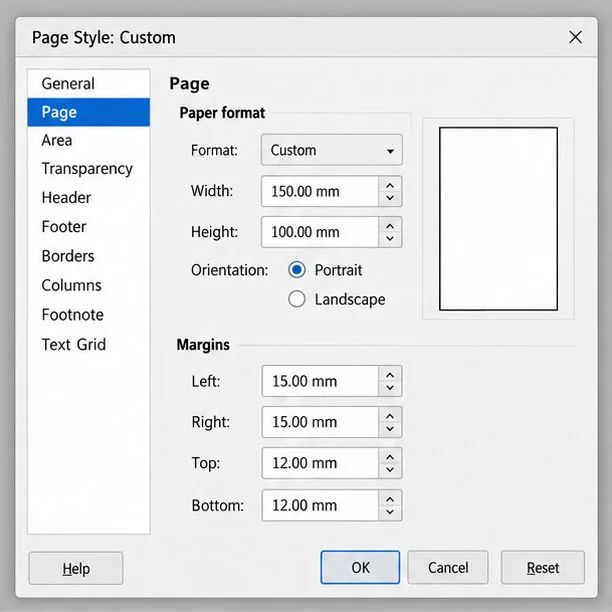Image resolution: width=612 pixels, height=612 pixels.
Task: Click the Bottom margin field
Action: click(x=320, y=505)
